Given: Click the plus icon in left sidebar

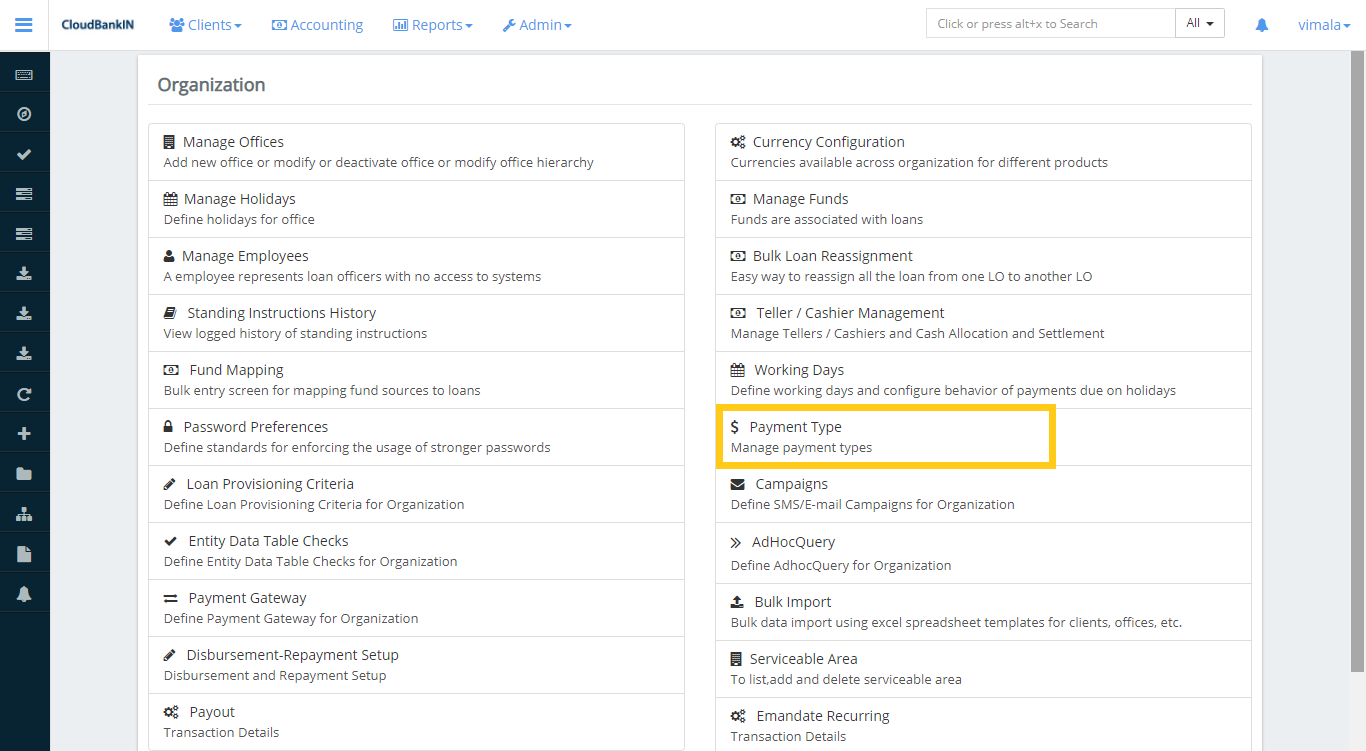Looking at the screenshot, I should (24, 434).
